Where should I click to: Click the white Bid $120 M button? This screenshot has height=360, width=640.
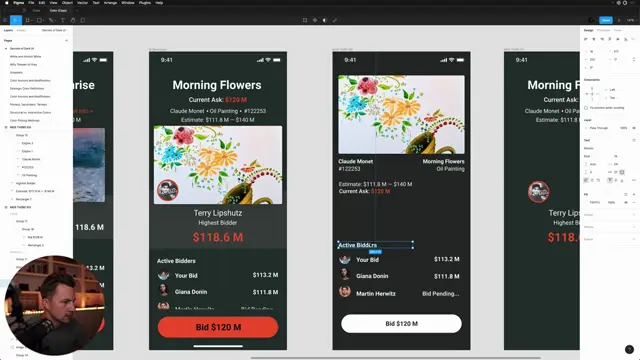(x=401, y=324)
